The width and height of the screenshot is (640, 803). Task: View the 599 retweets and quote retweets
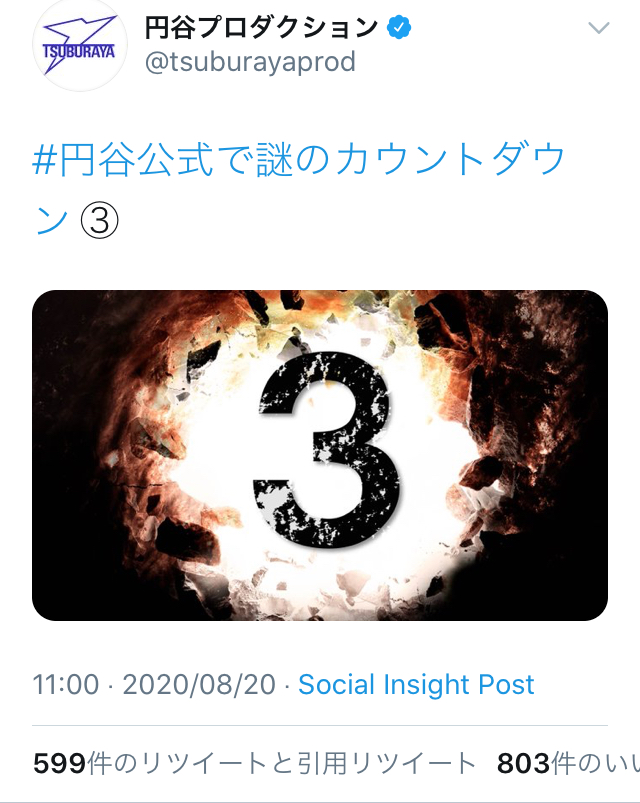pyautogui.click(x=254, y=764)
